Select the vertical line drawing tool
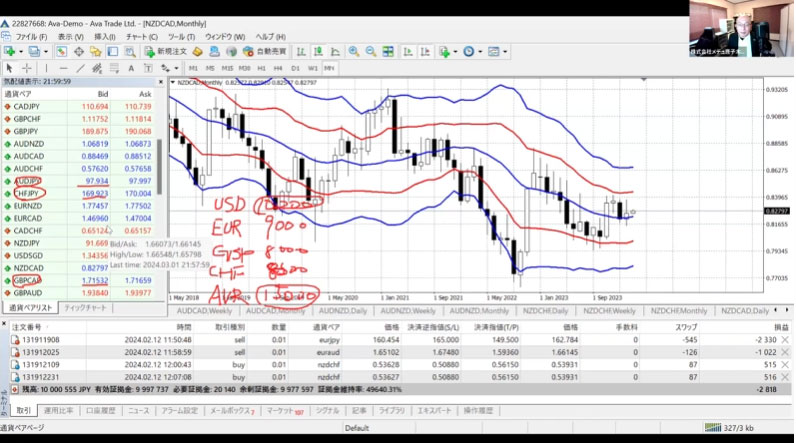This screenshot has height=443, width=796. [48, 67]
